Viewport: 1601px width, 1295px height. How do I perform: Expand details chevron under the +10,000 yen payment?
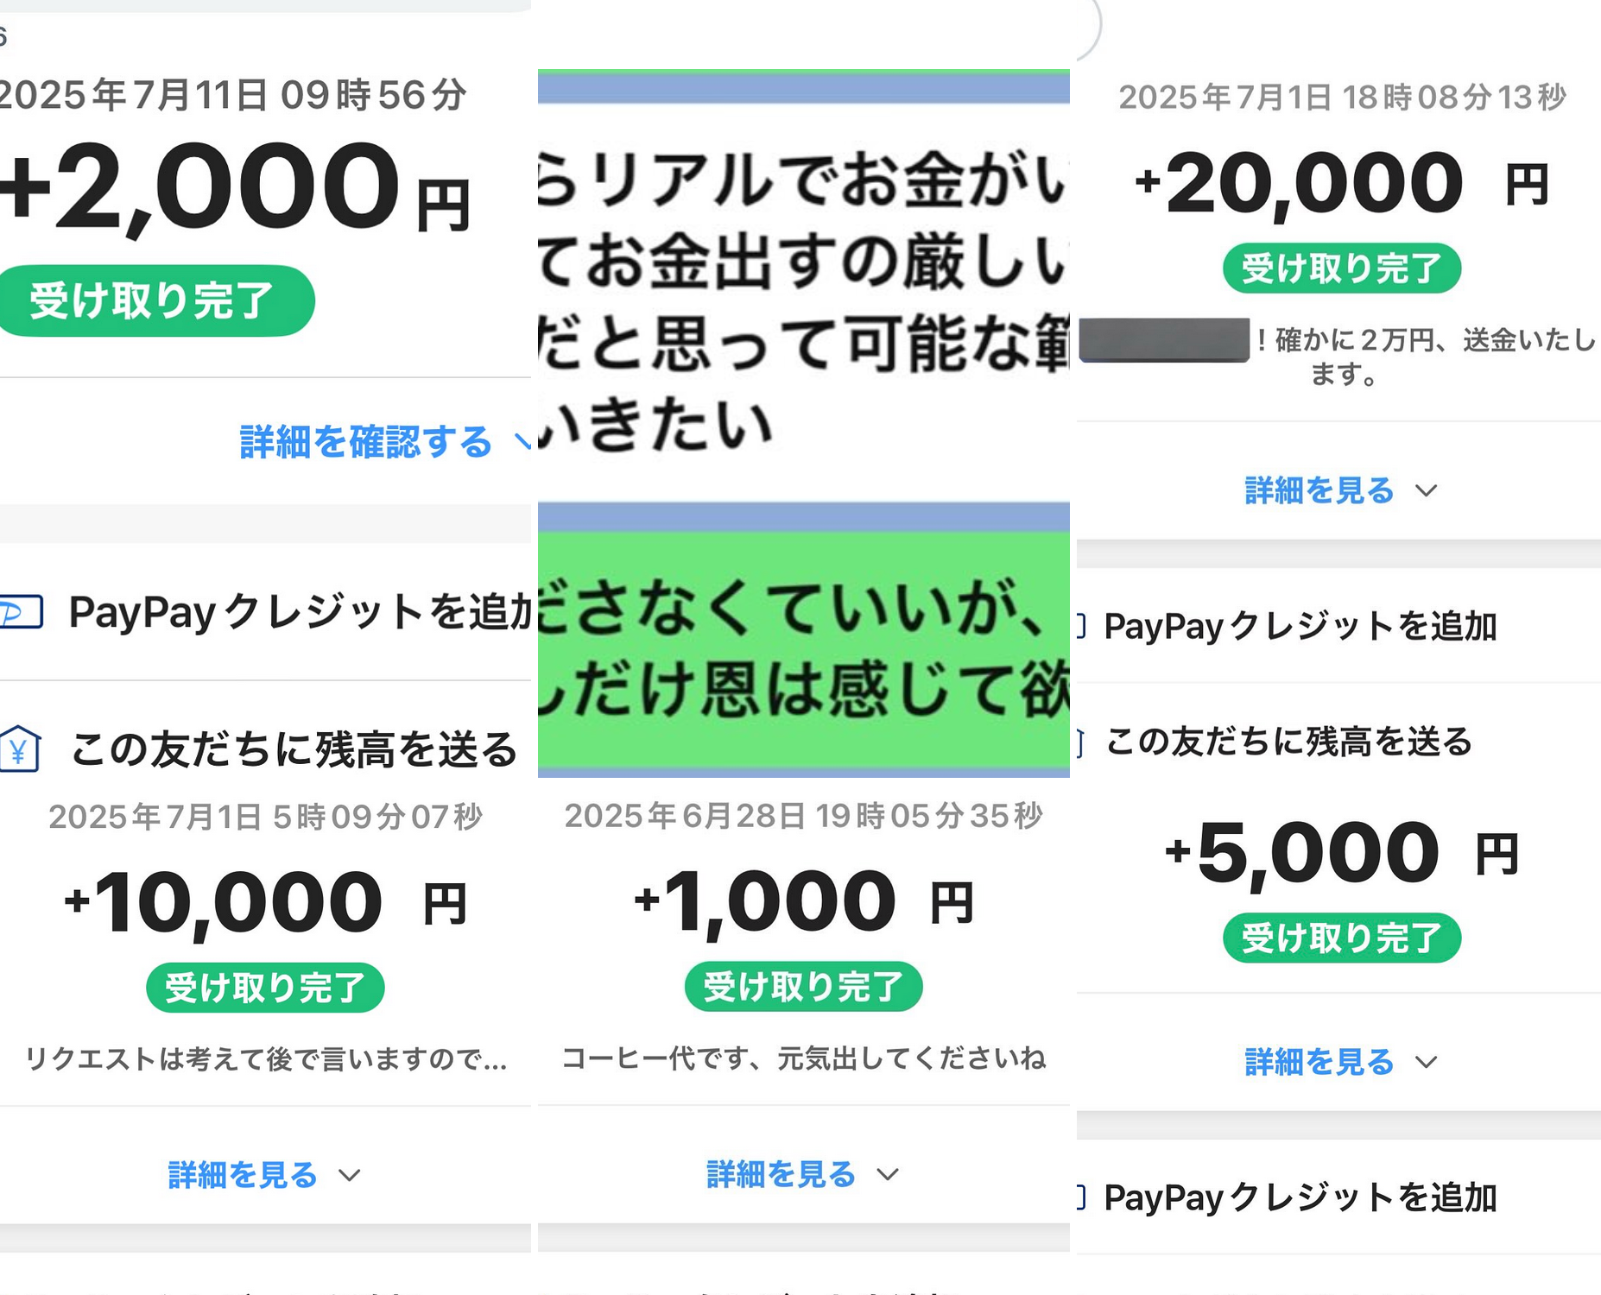point(349,1175)
